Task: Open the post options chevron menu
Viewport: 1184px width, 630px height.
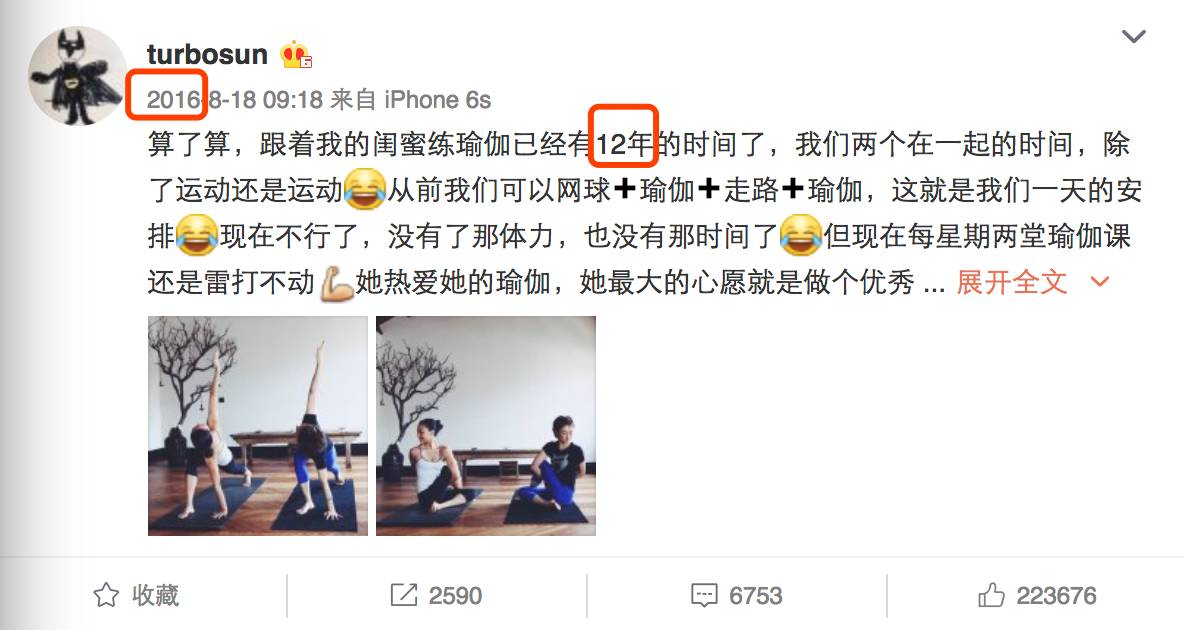Action: (1133, 36)
